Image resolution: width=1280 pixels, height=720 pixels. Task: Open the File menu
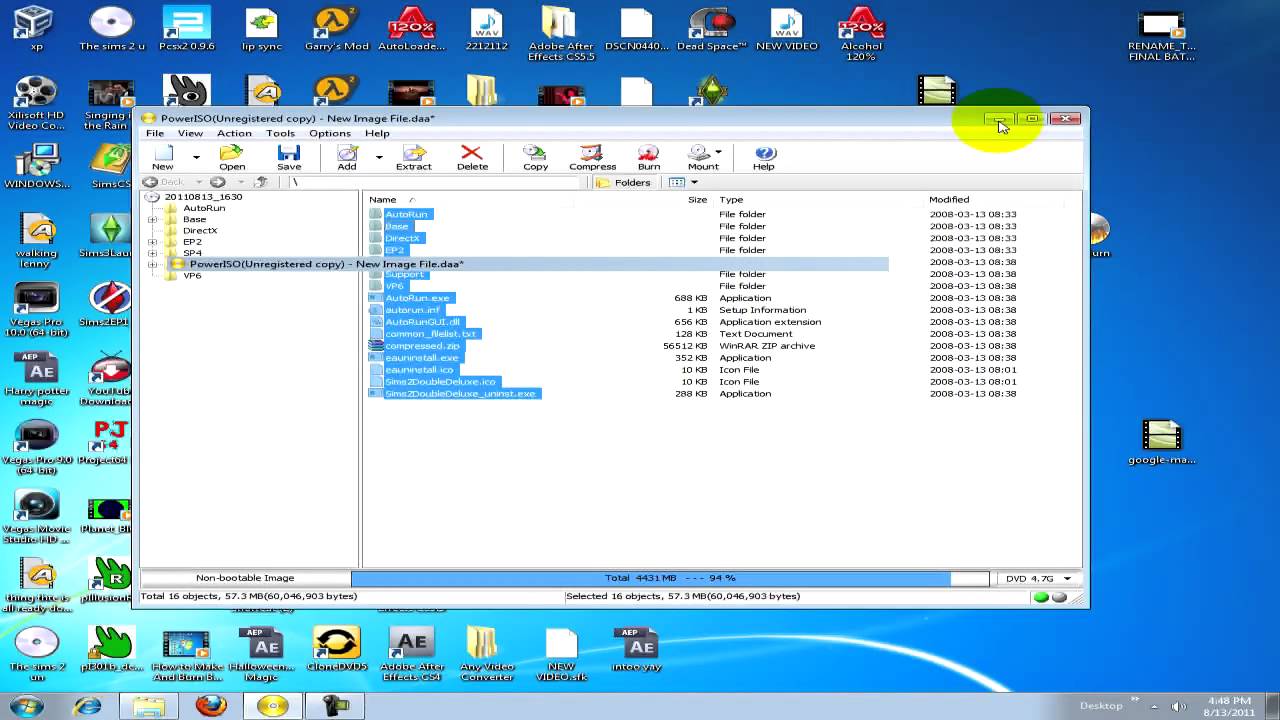point(155,133)
